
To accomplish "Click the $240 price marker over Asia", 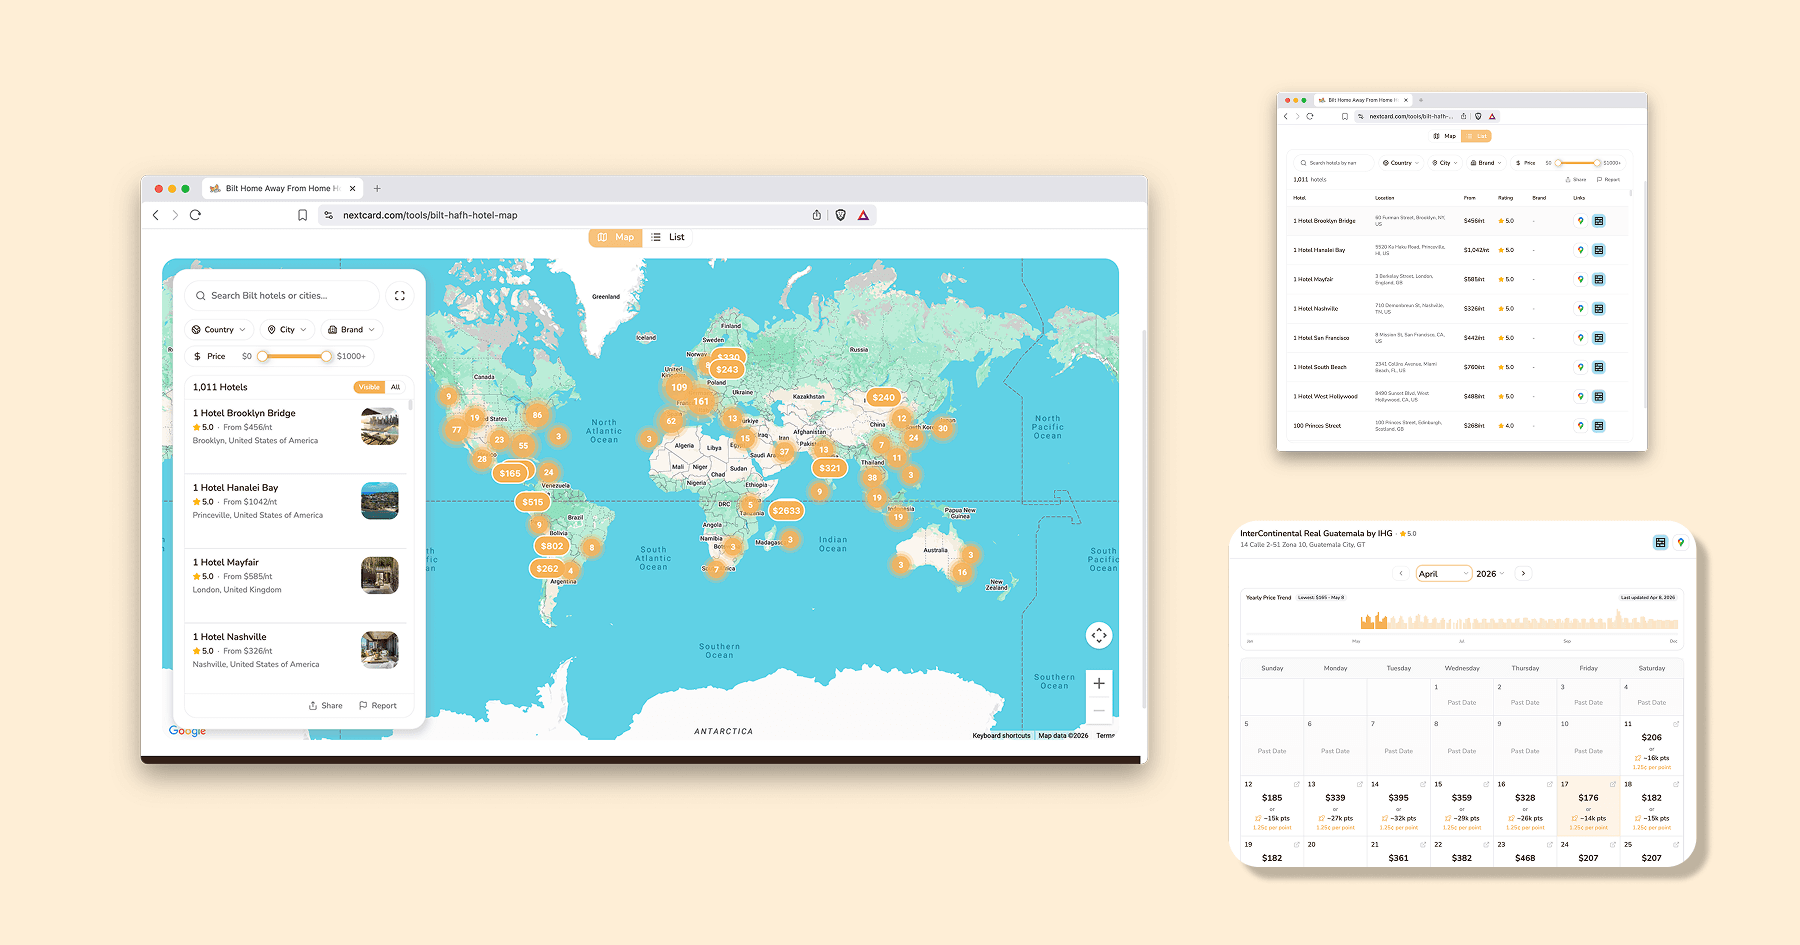I will click(884, 397).
